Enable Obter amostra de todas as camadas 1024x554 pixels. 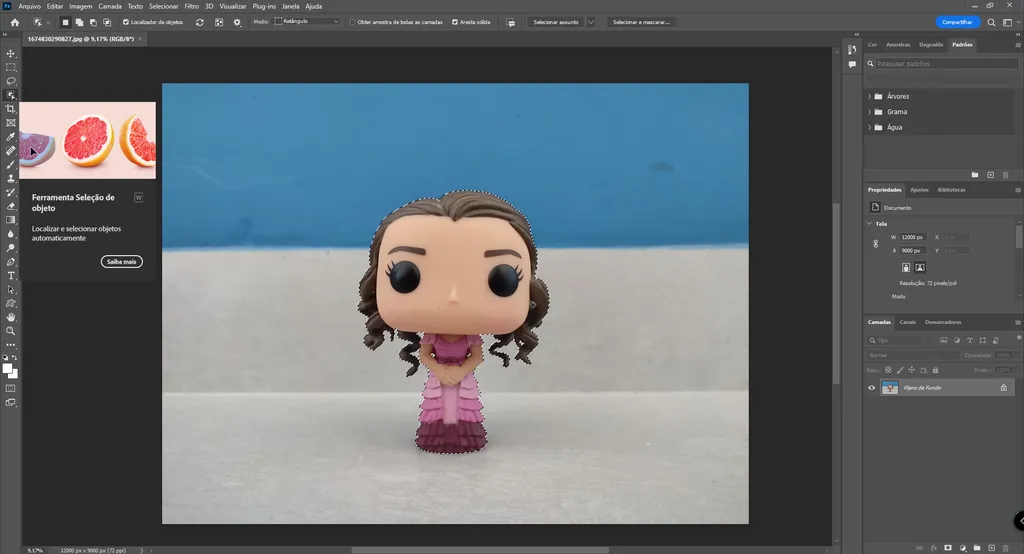pyautogui.click(x=353, y=22)
